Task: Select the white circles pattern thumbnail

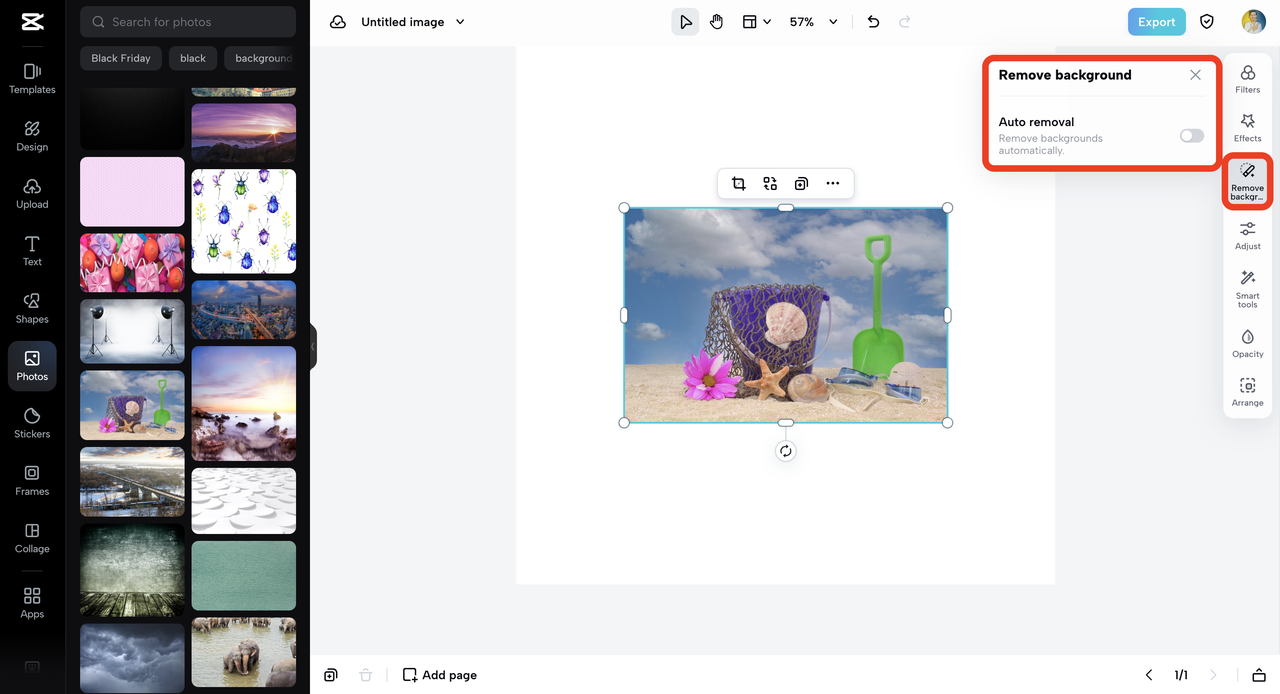Action: coord(244,500)
